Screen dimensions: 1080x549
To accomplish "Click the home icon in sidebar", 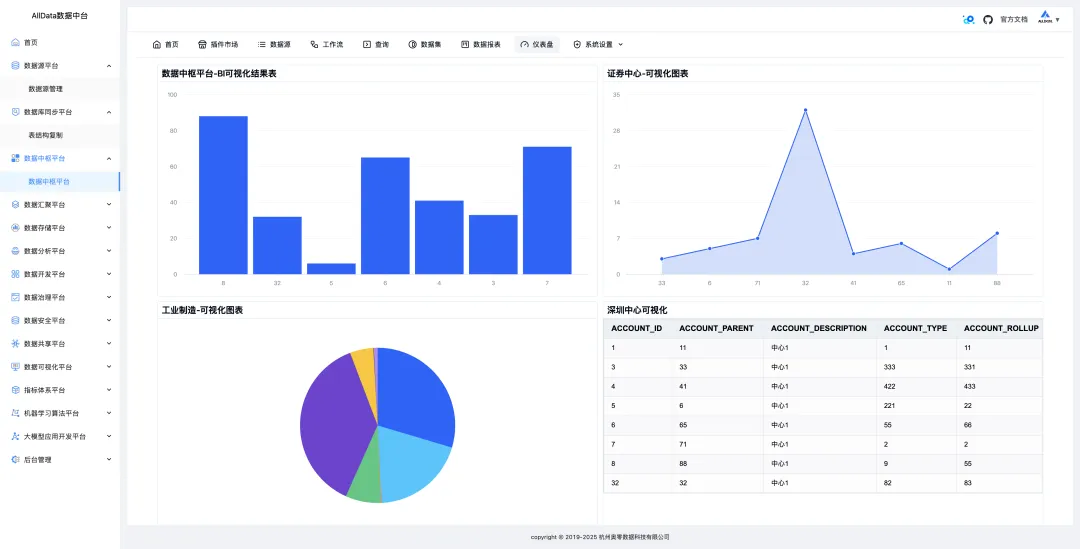I will click(x=15, y=42).
